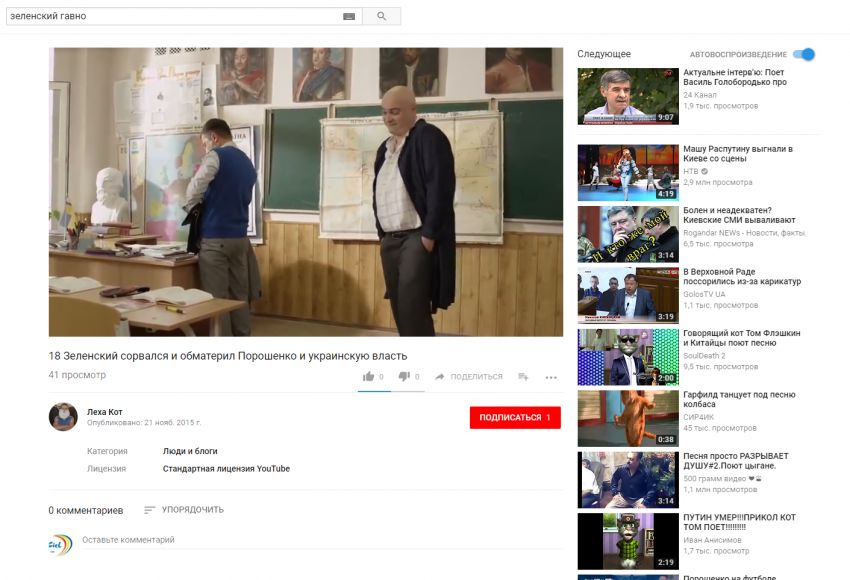Click title Песня просто РАЗРЫВАЕТ ДУШУ#2

pyautogui.click(x=736, y=461)
